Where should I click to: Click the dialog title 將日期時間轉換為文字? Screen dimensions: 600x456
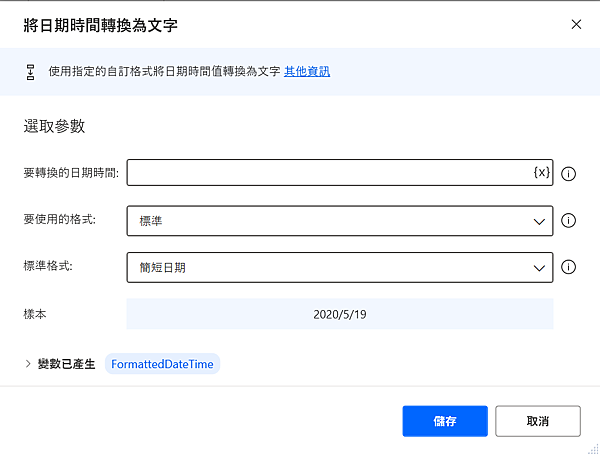click(x=101, y=24)
